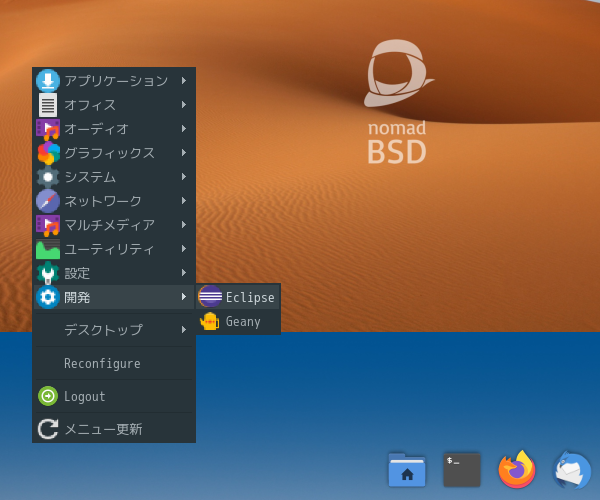
Task: Click the ネットワーク compass icon
Action: [48, 201]
